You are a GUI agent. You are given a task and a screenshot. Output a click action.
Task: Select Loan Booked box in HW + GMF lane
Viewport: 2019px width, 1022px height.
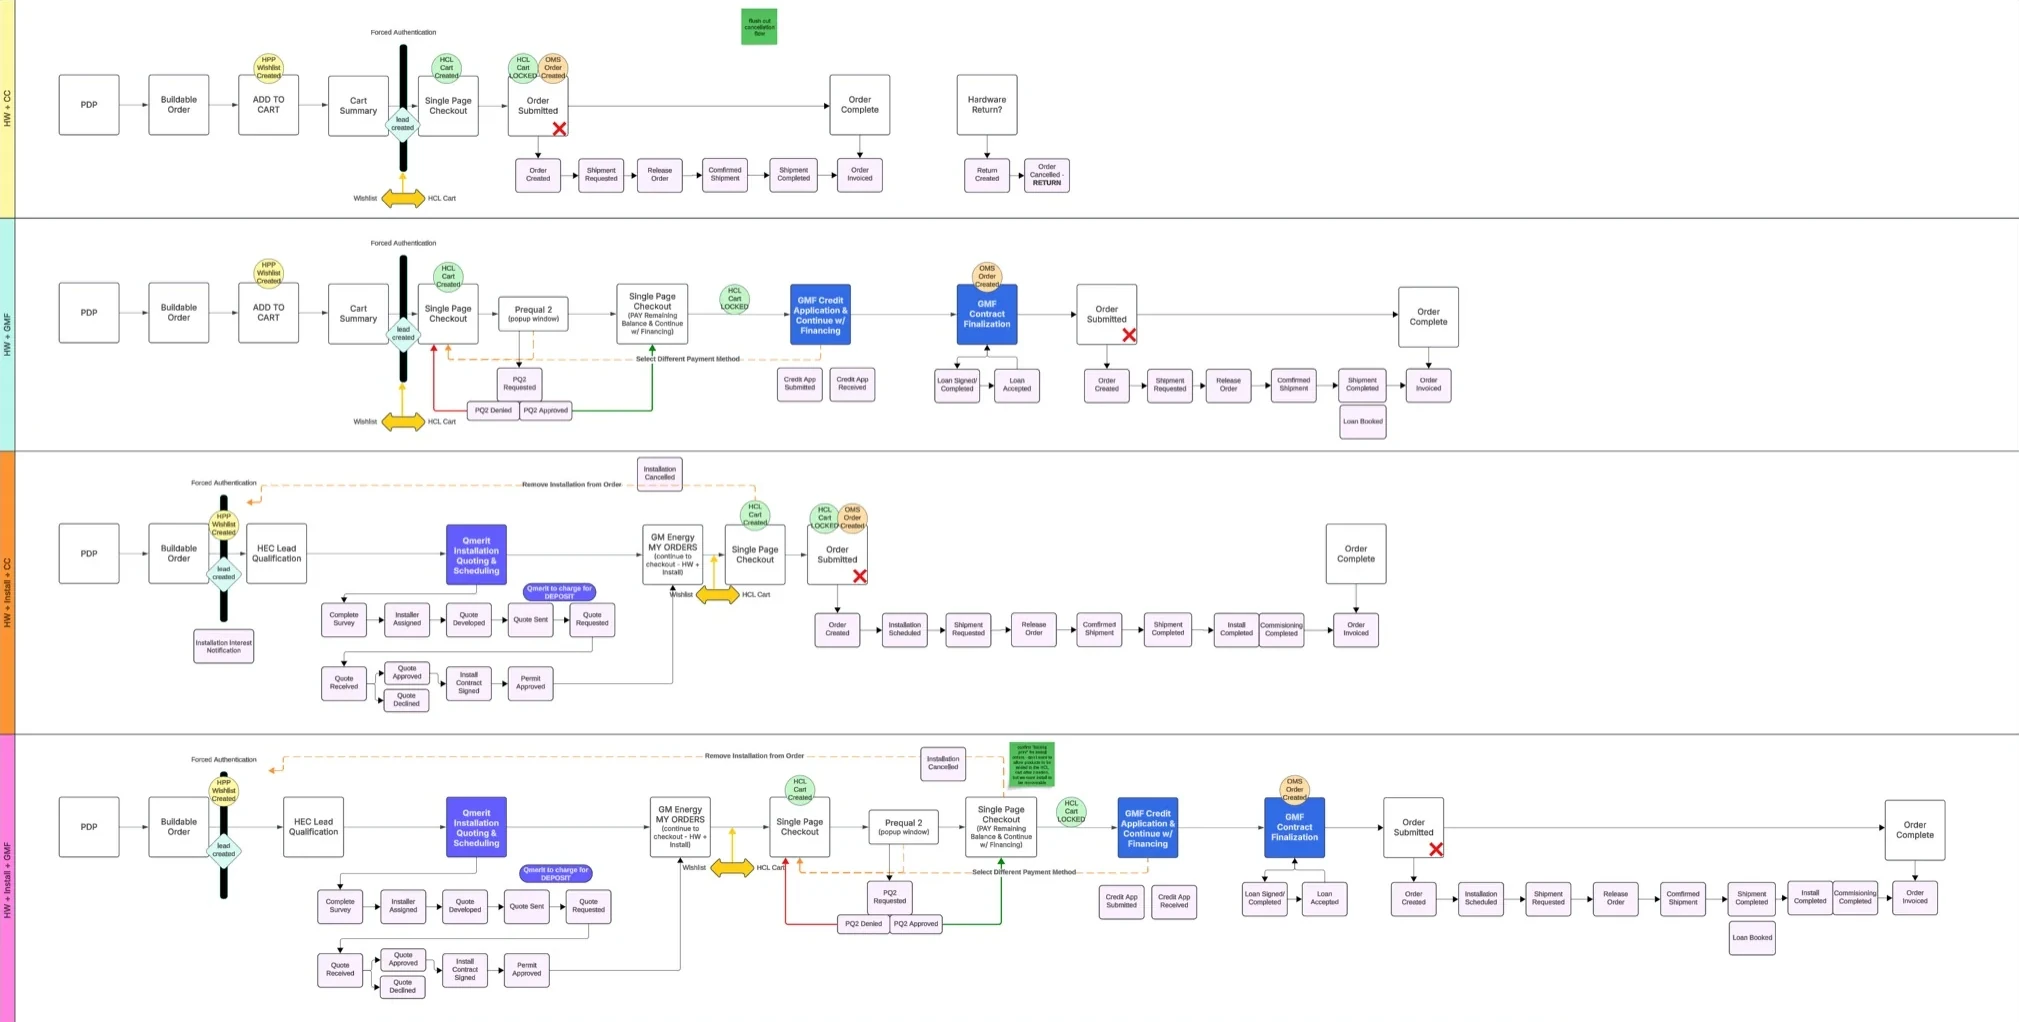click(1363, 422)
